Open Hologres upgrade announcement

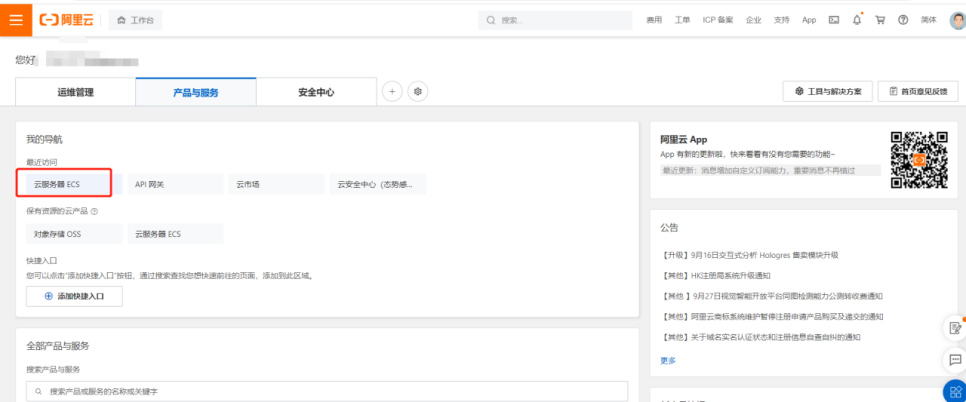(749, 255)
